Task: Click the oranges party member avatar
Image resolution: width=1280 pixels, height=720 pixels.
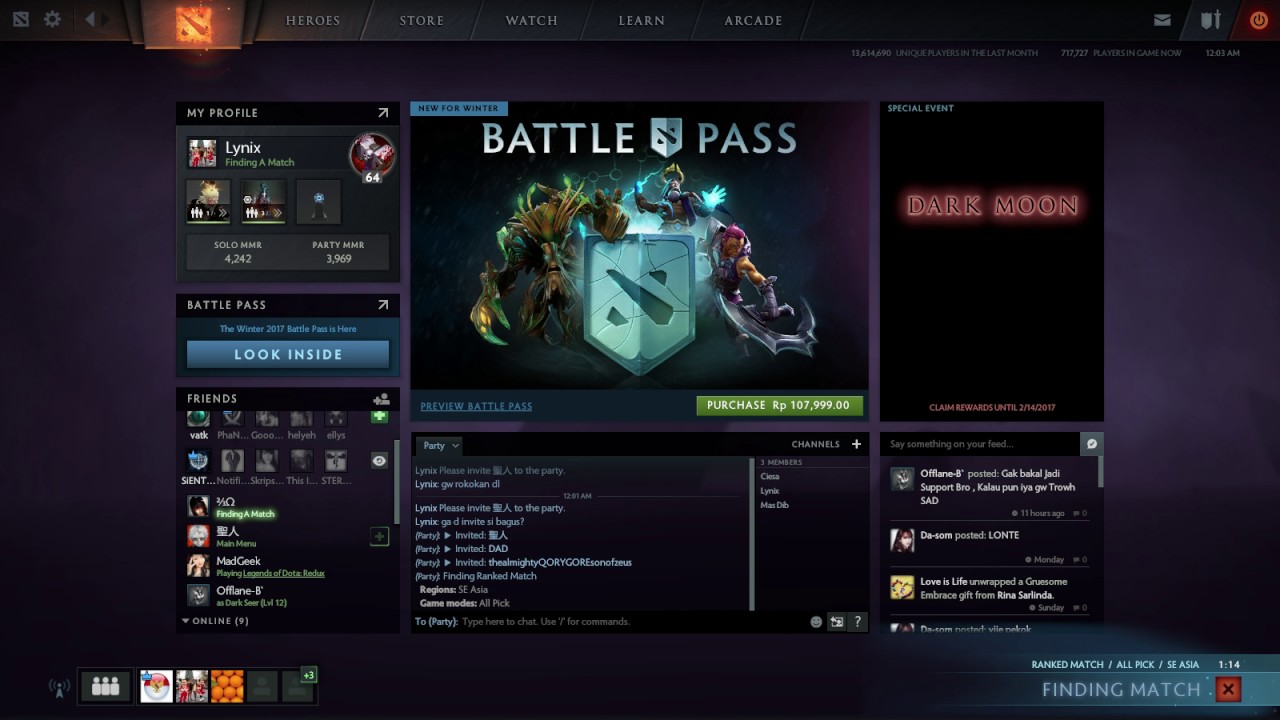Action: [228, 686]
